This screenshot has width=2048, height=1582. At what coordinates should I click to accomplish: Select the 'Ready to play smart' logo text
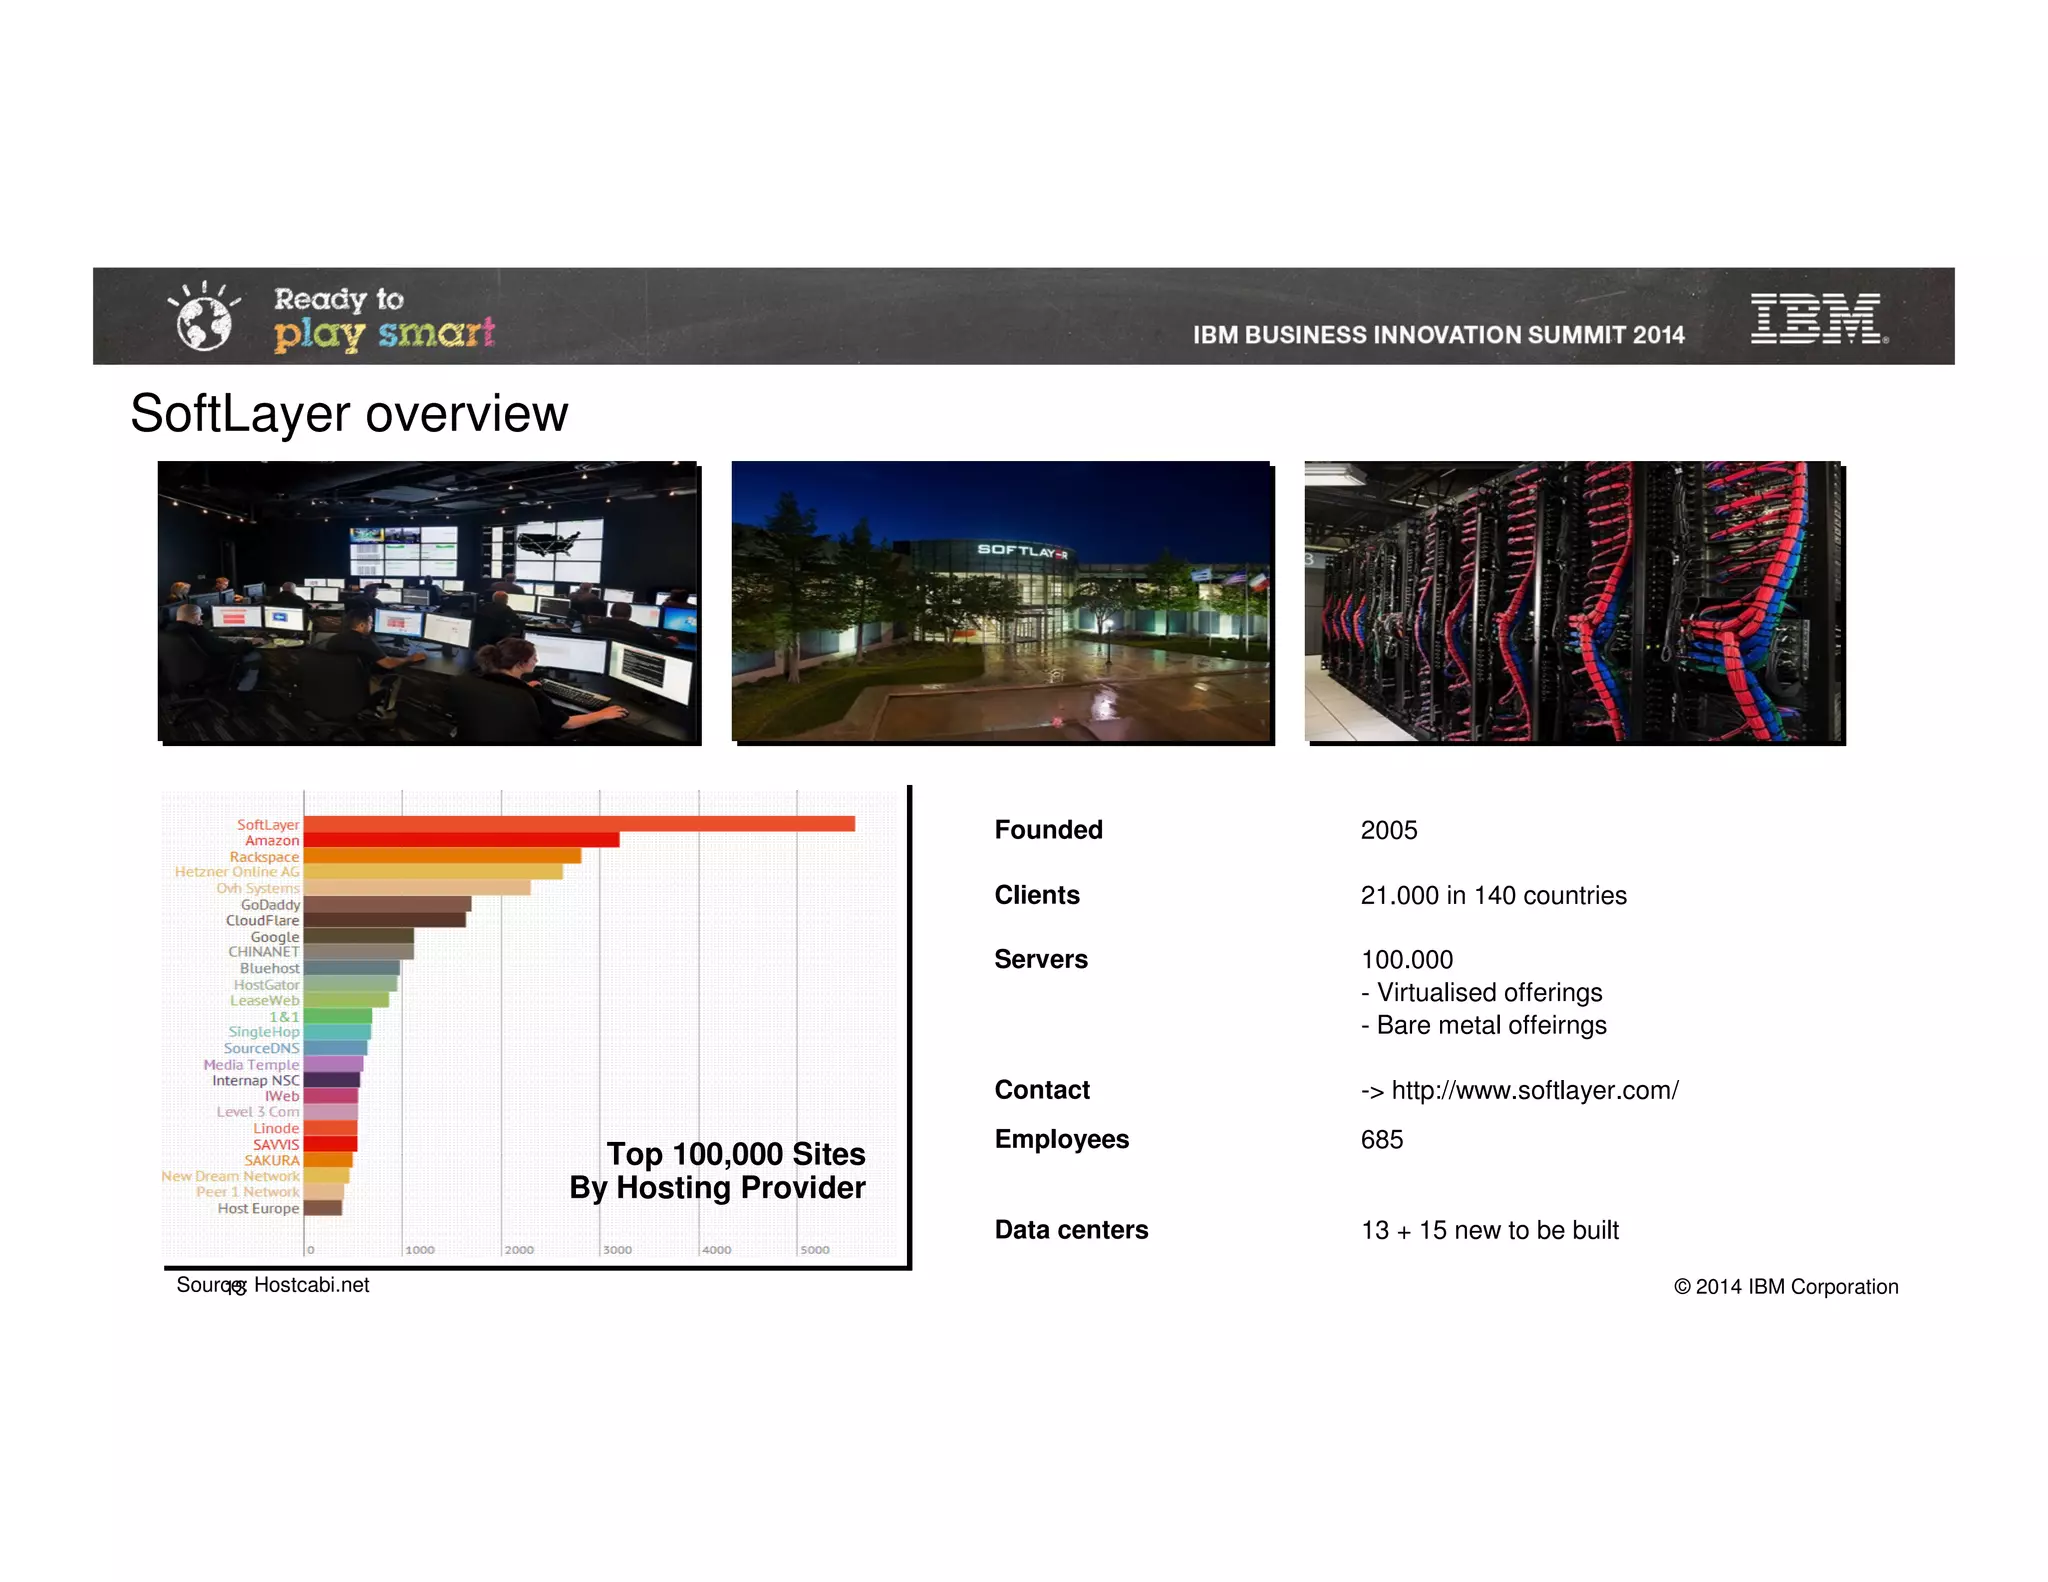(x=385, y=318)
